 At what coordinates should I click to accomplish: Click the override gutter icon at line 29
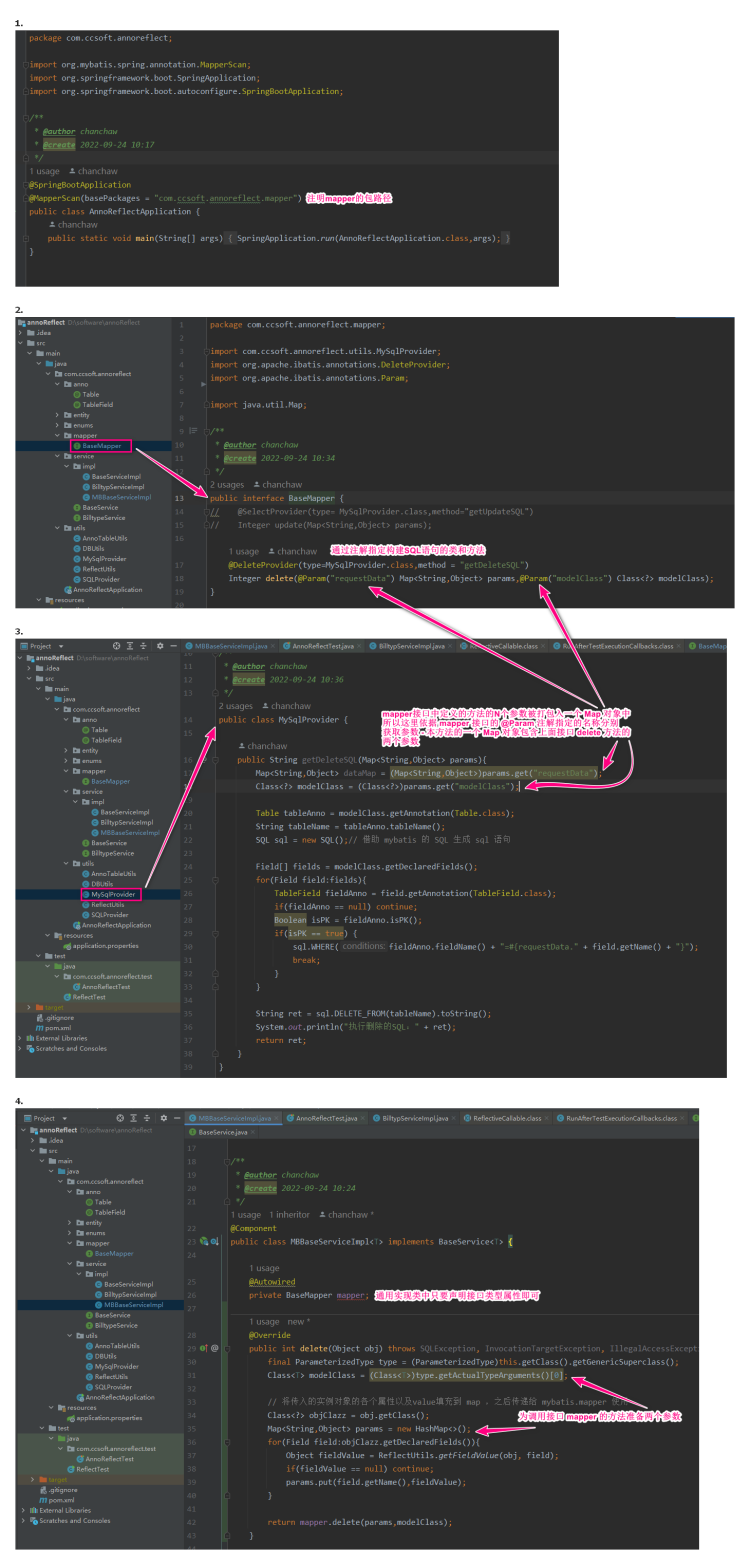[204, 1348]
